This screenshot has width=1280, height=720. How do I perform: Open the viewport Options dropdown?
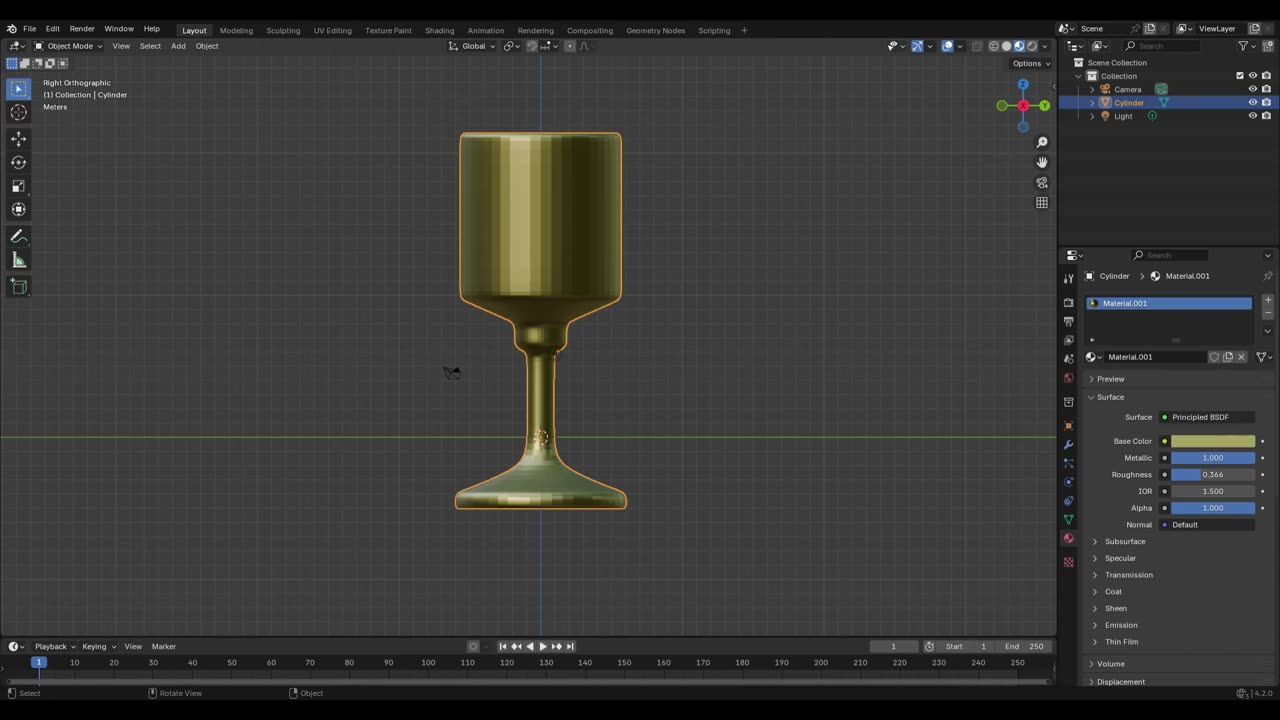[x=1031, y=63]
